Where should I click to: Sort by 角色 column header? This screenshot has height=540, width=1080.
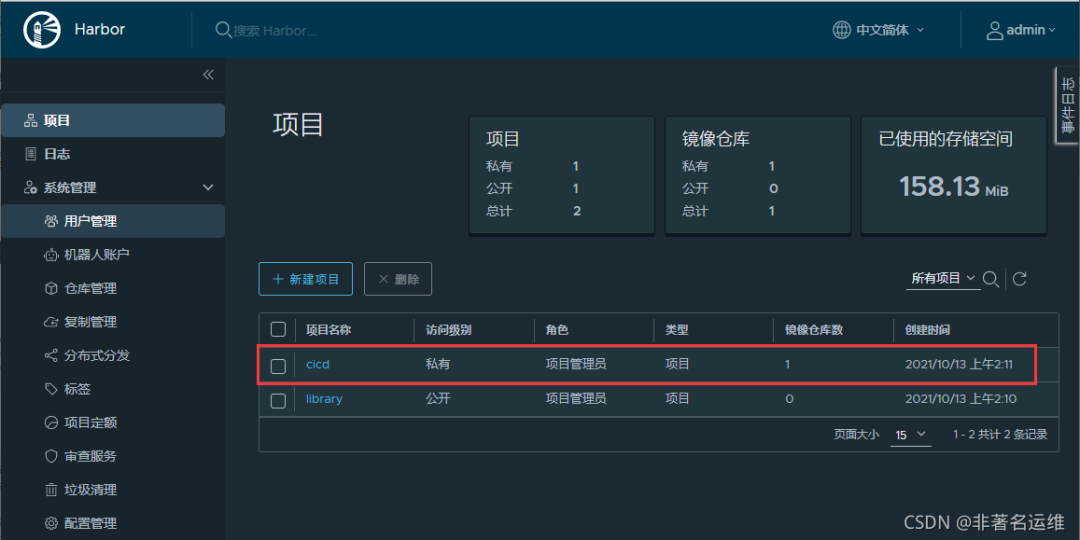tap(557, 330)
